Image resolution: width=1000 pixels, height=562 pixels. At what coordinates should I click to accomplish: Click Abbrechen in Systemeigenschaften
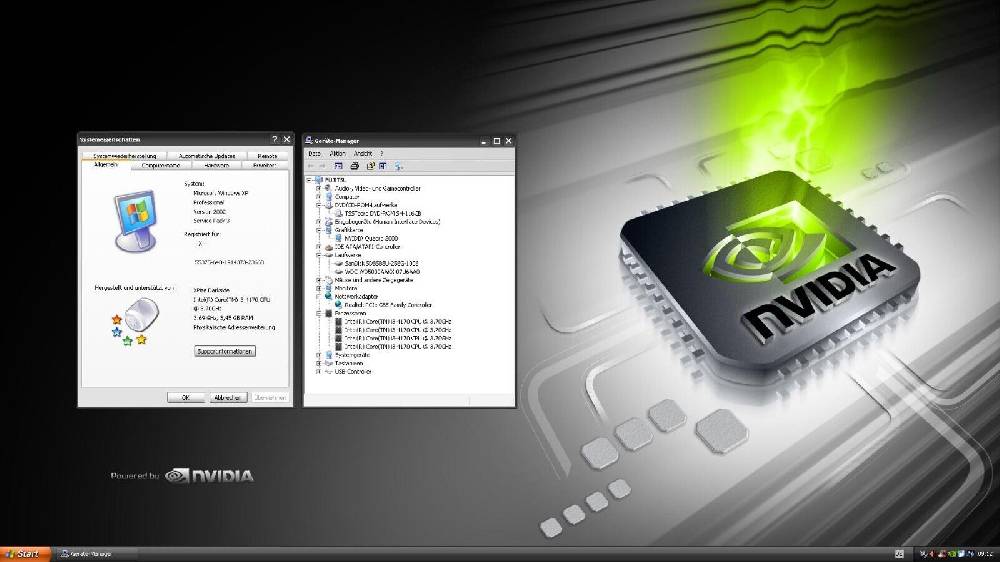(x=228, y=397)
